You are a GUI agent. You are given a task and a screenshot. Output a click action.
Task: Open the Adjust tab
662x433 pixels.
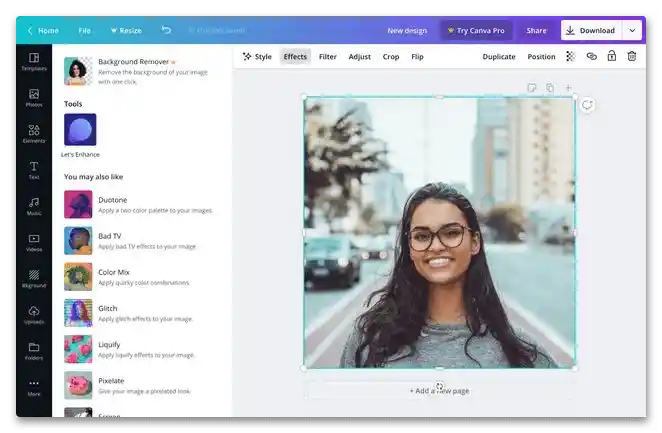(360, 57)
